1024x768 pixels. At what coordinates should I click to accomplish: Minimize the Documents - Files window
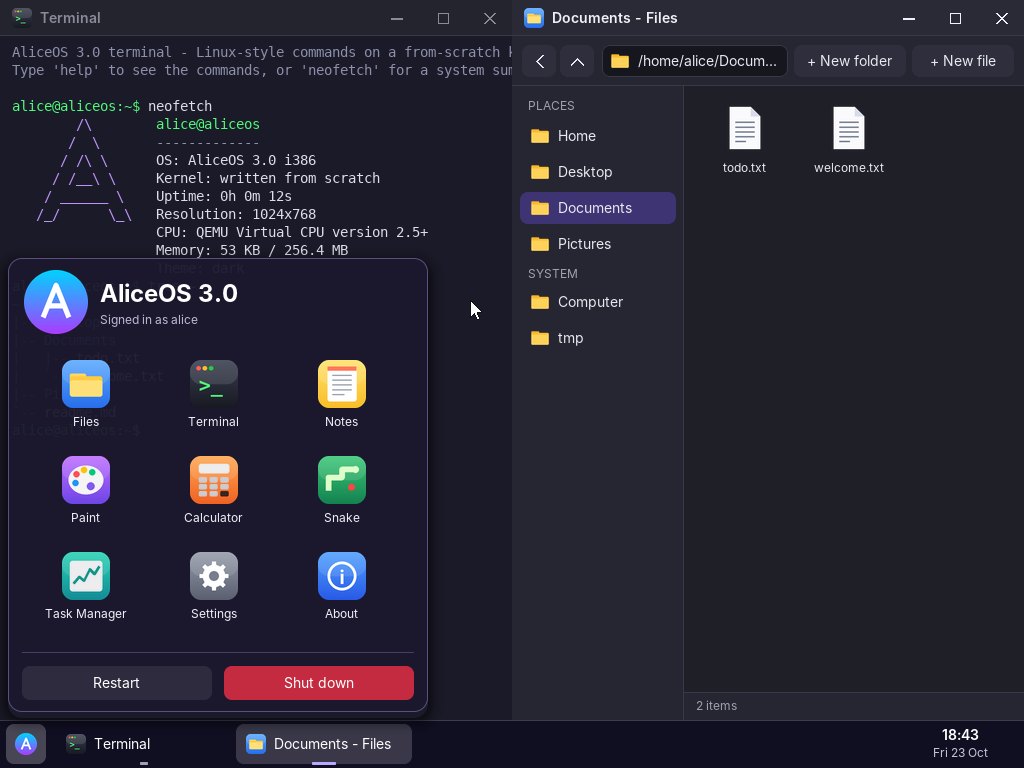pos(908,18)
